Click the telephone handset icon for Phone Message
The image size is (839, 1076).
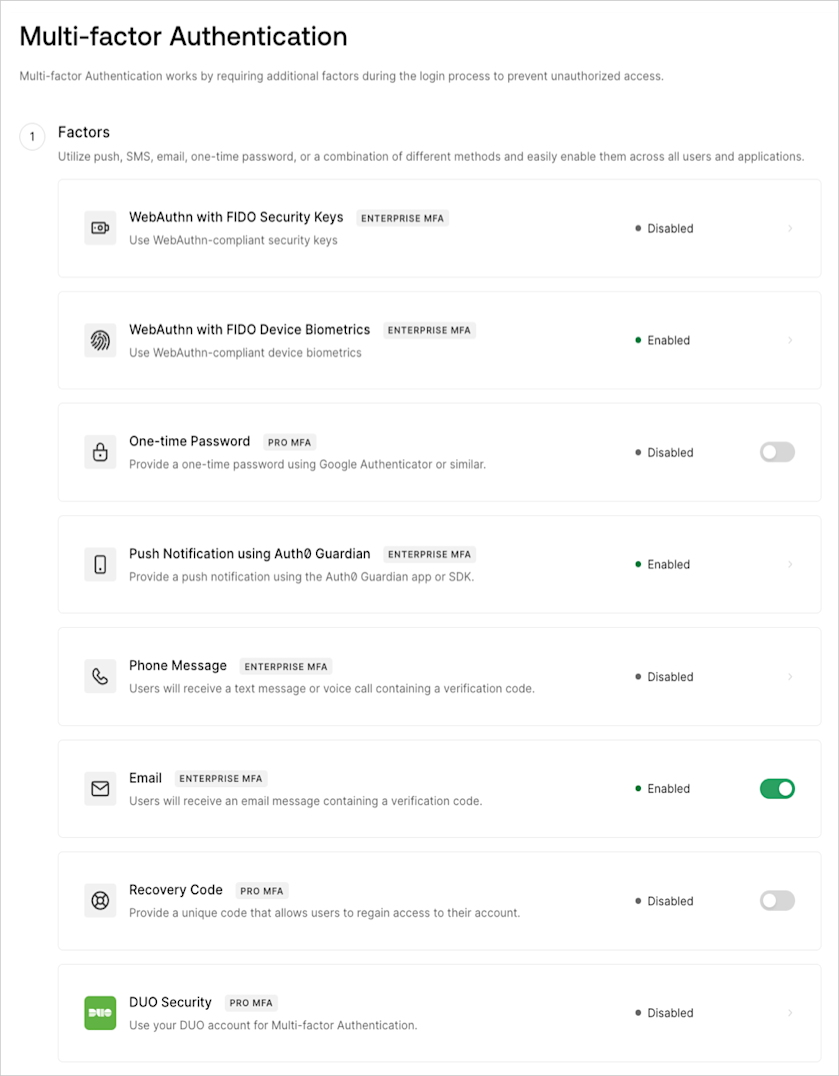pos(100,676)
